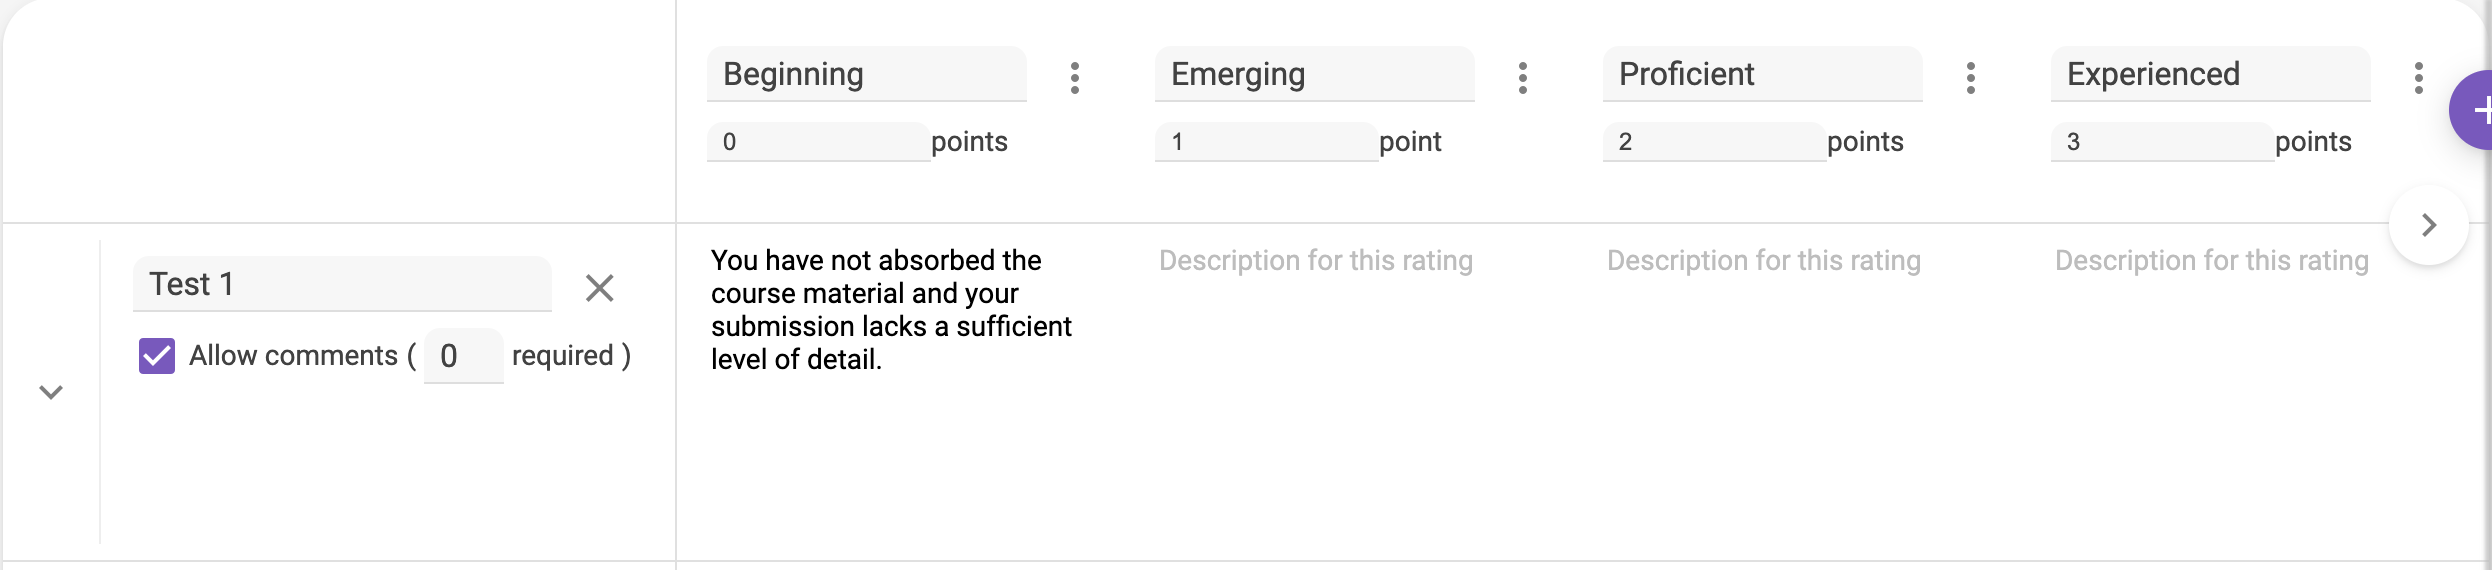Edit the Experienced rating title field
Viewport: 2492px width, 570px height.
(2210, 74)
